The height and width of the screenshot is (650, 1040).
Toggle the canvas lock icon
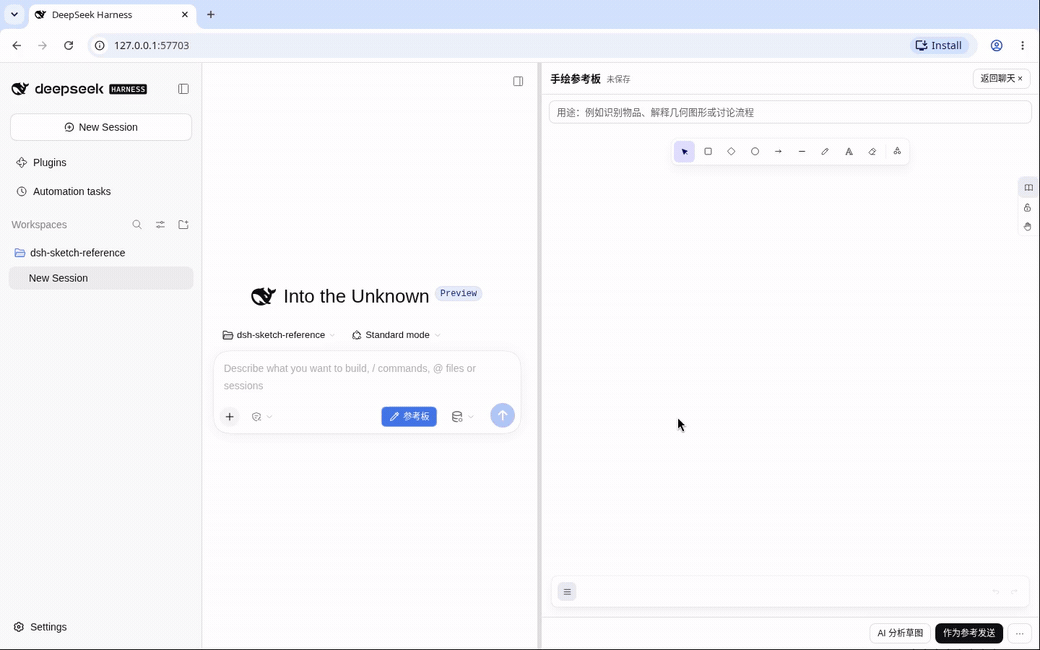click(x=1027, y=208)
